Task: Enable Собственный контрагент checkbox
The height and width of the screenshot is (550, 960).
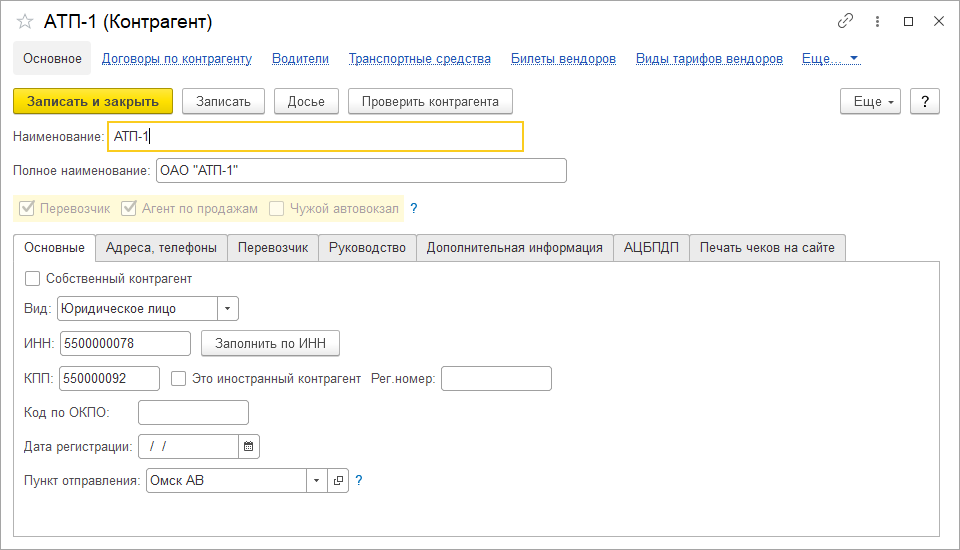Action: click(x=33, y=279)
